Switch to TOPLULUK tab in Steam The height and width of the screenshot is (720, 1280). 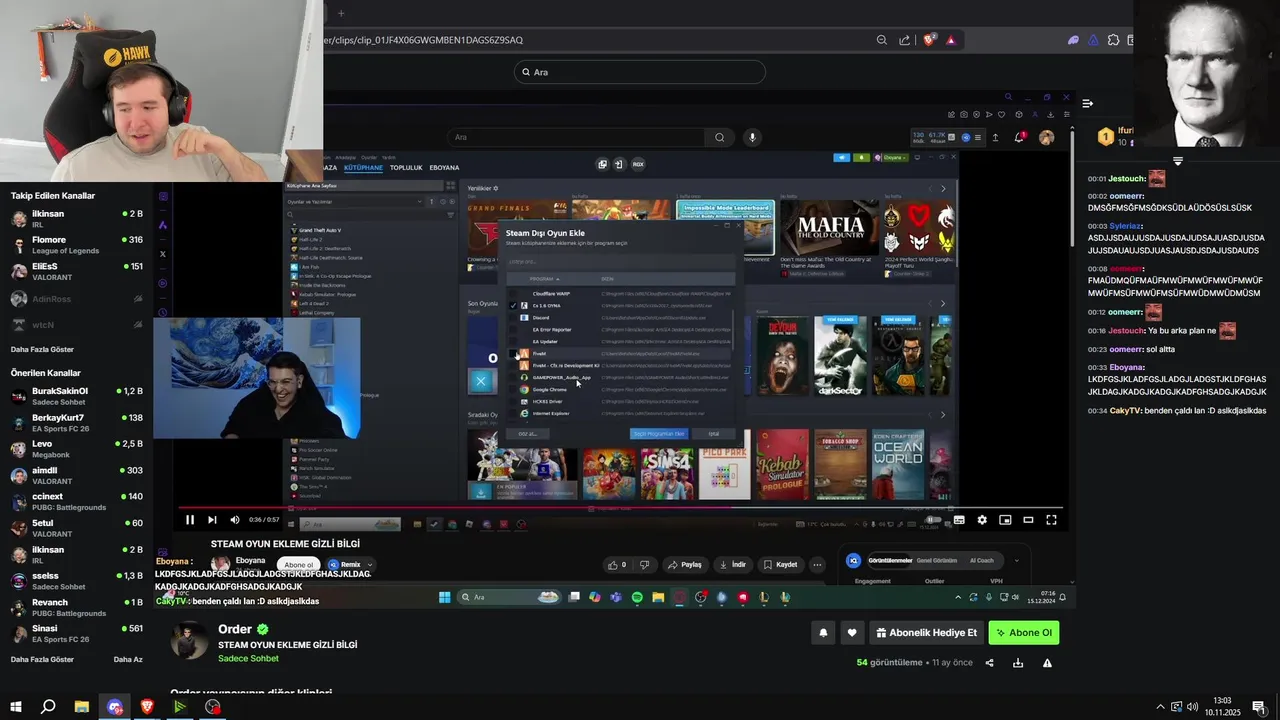406,167
